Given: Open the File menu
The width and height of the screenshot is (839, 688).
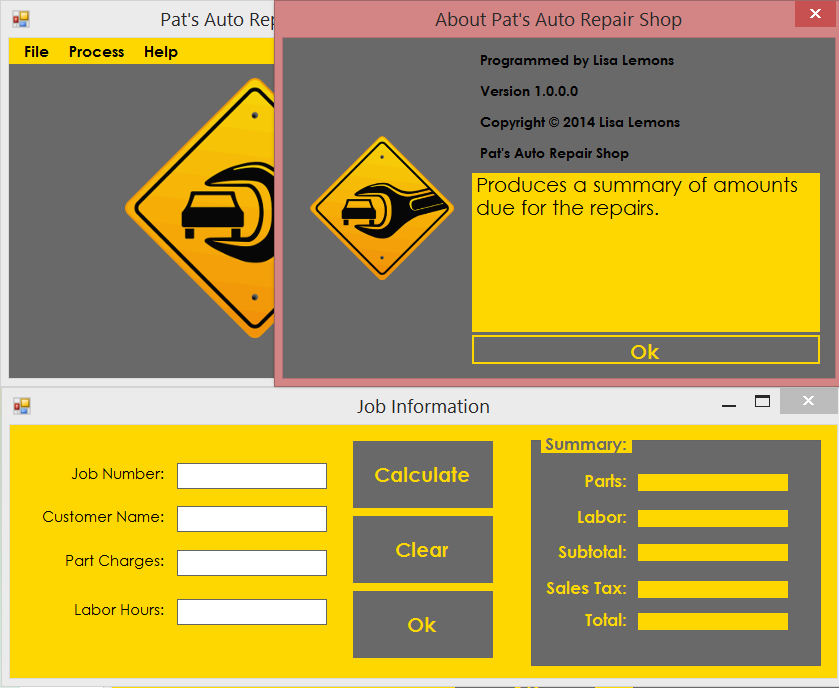Looking at the screenshot, I should (x=36, y=52).
